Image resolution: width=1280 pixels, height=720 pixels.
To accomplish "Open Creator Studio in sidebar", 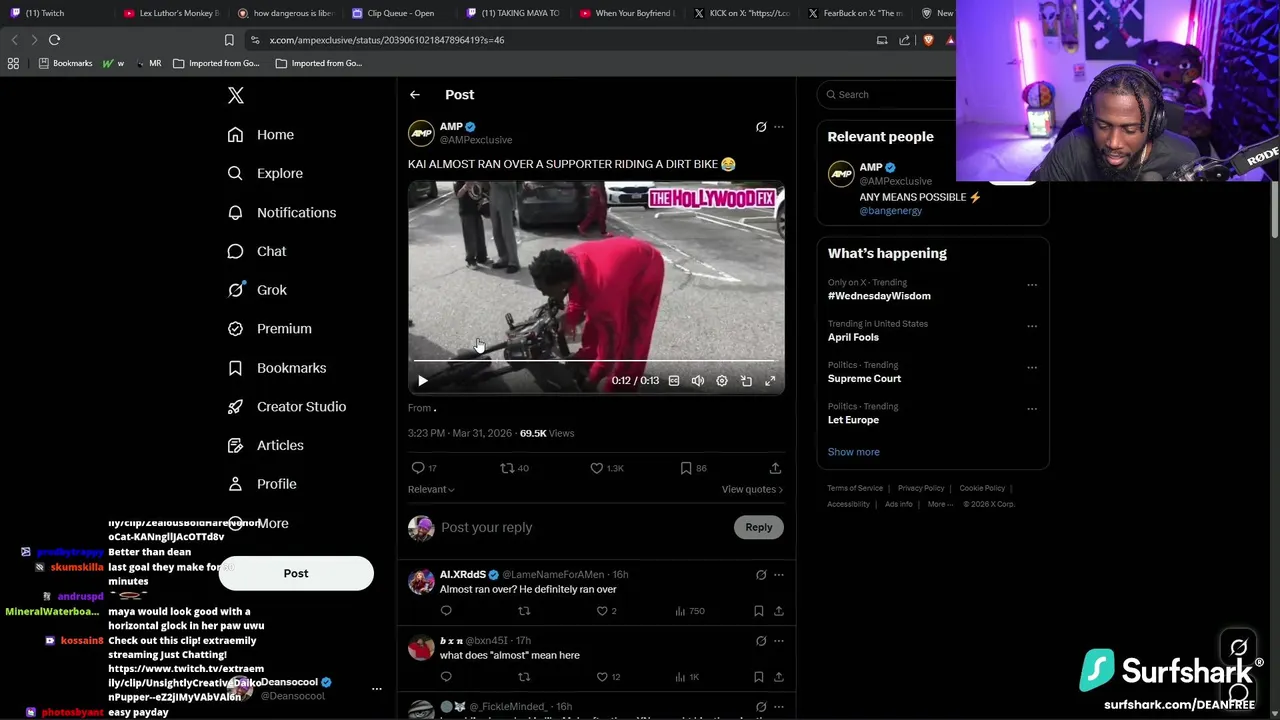I will click(286, 406).
